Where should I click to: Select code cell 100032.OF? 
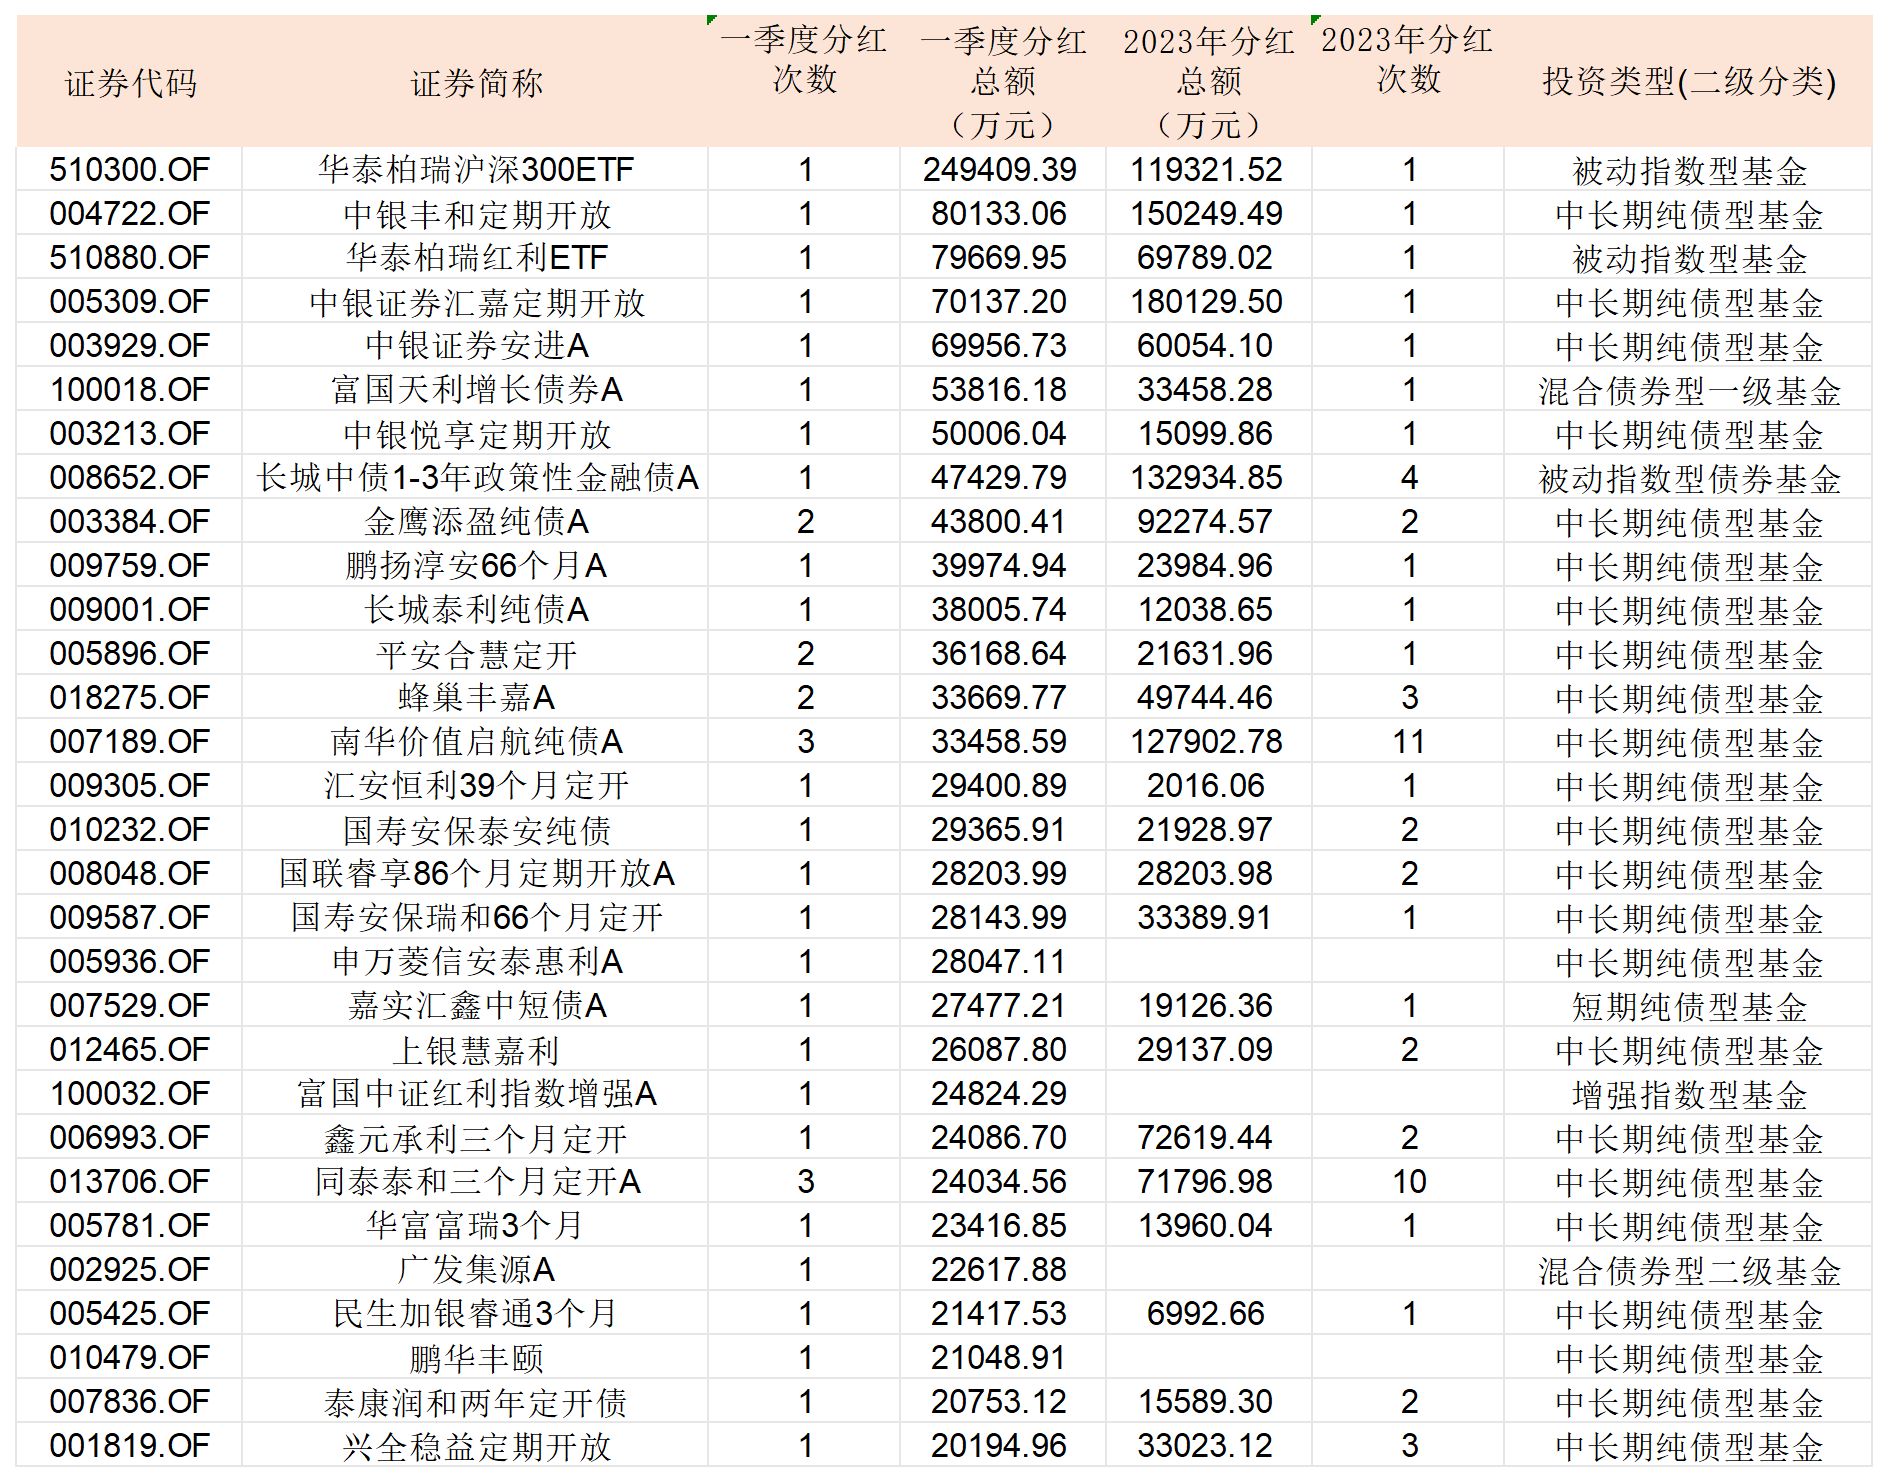[x=130, y=1094]
